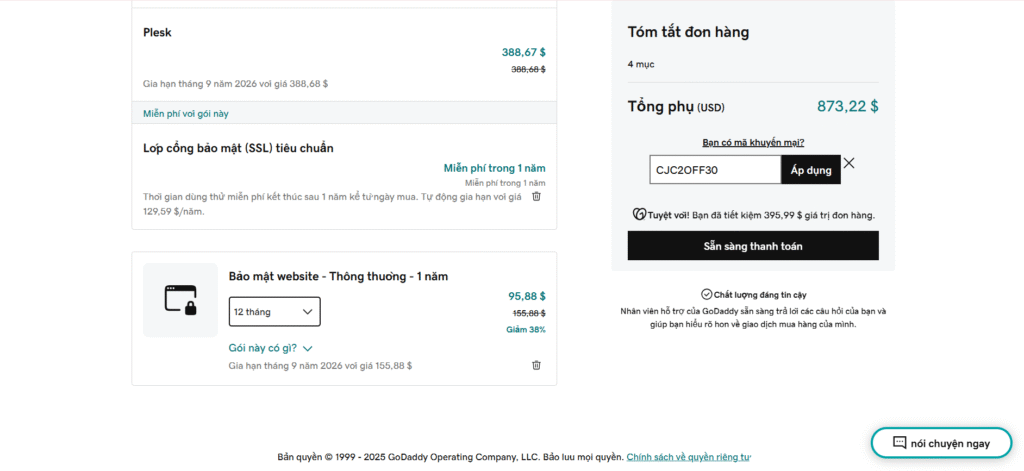This screenshot has width=1024, height=471.
Task: Click the website security lock product icon
Action: point(180,300)
